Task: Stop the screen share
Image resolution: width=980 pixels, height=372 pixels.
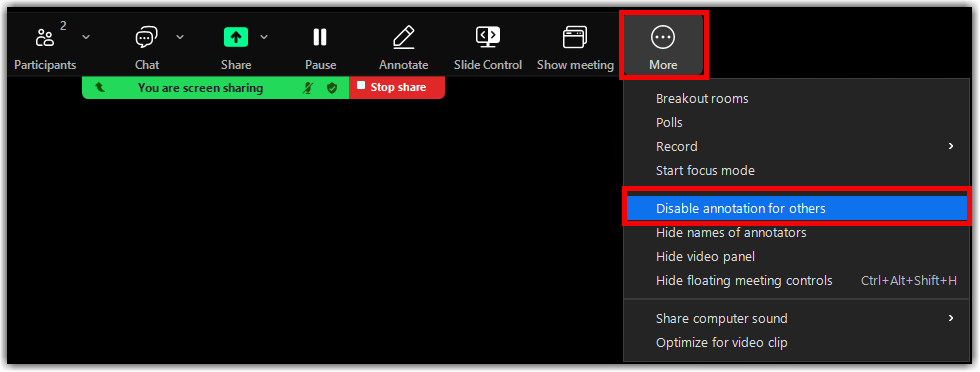Action: (397, 88)
